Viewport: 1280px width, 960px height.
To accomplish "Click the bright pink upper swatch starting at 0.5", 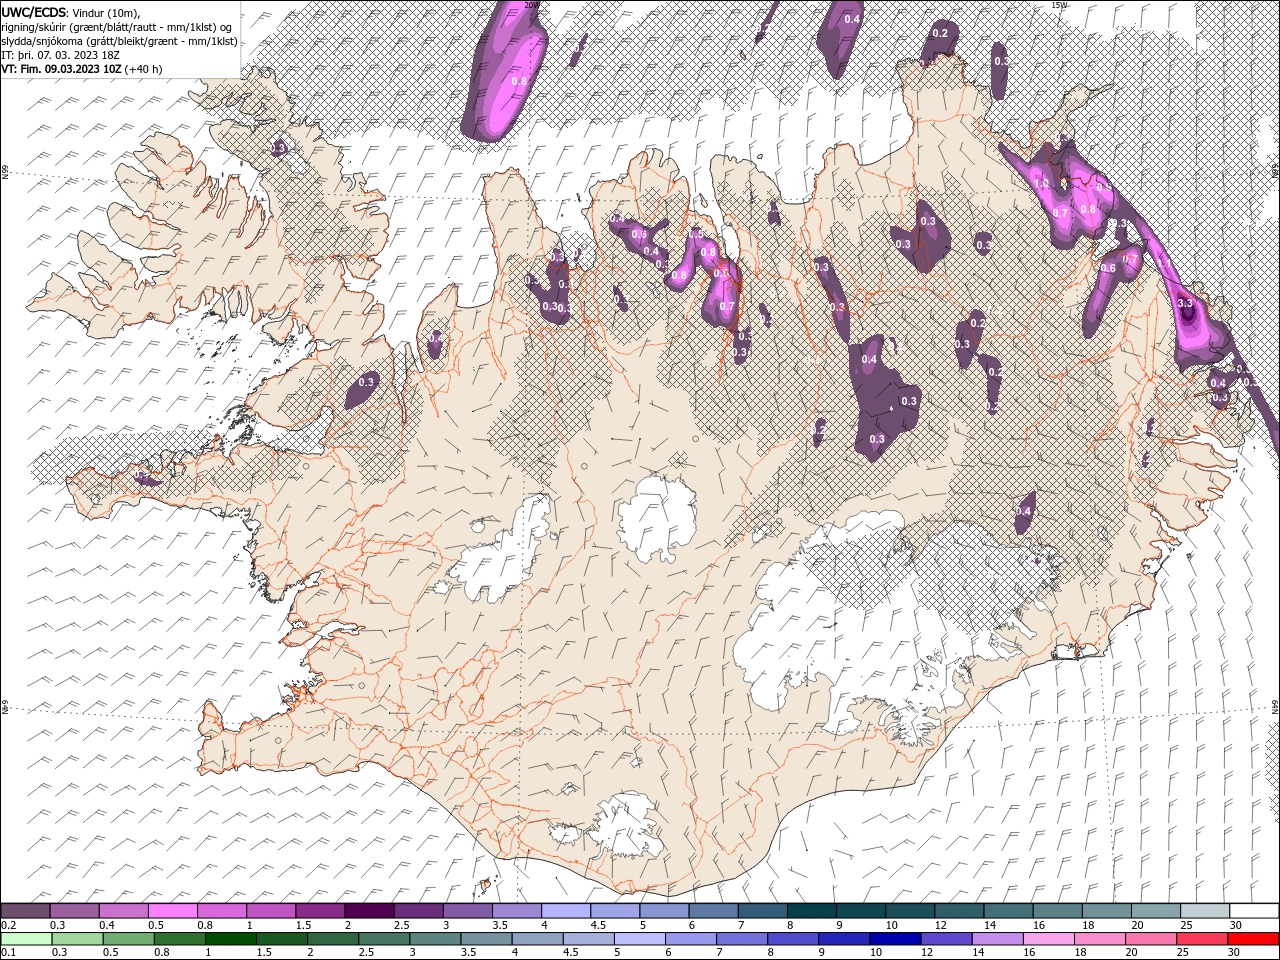I will (172, 911).
